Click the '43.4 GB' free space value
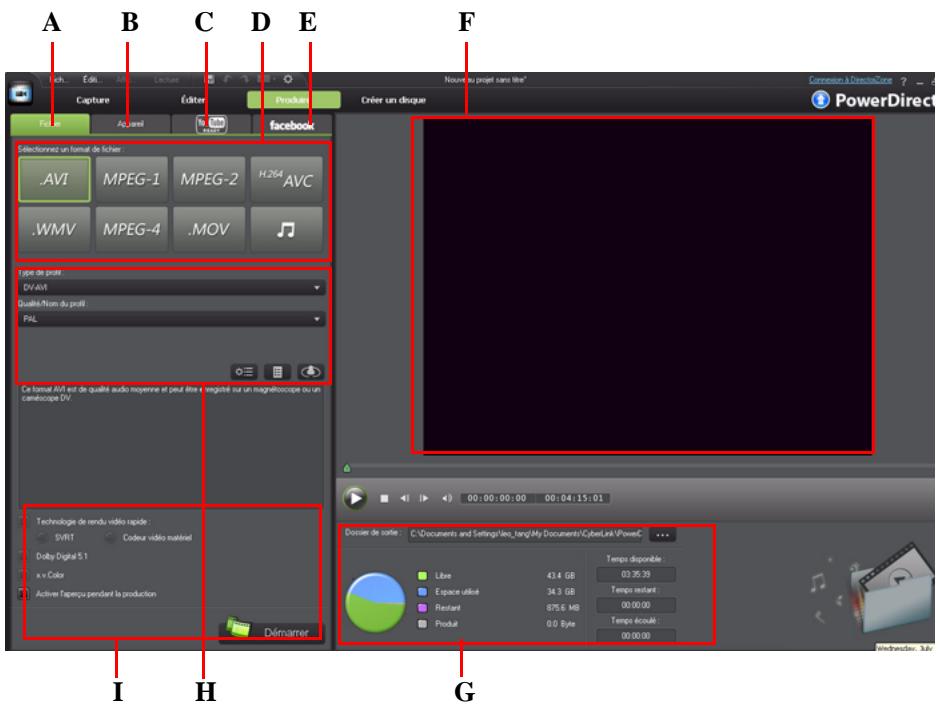This screenshot has width=940, height=709. coord(561,575)
